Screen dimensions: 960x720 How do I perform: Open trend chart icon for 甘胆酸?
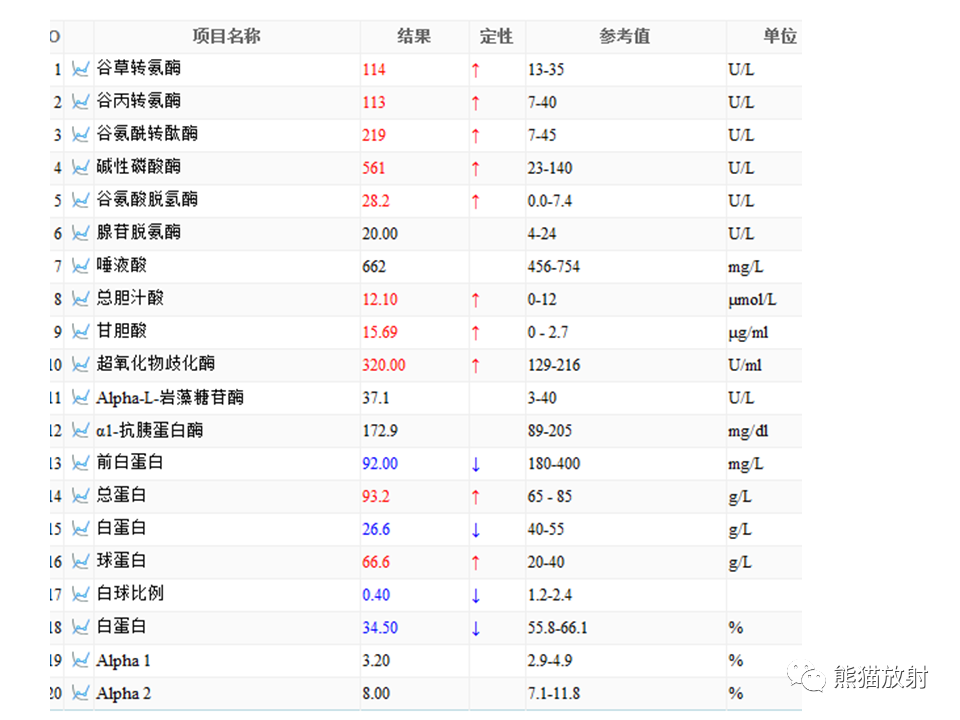[80, 331]
